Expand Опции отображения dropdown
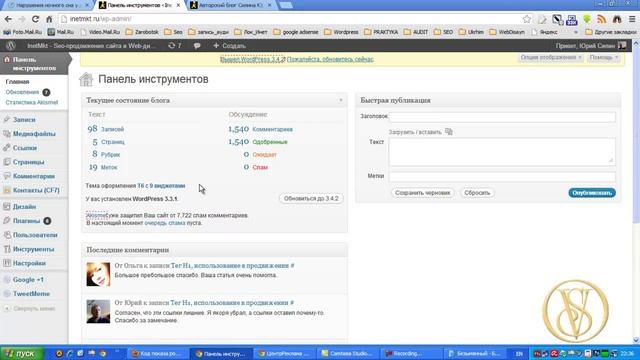 (551, 58)
